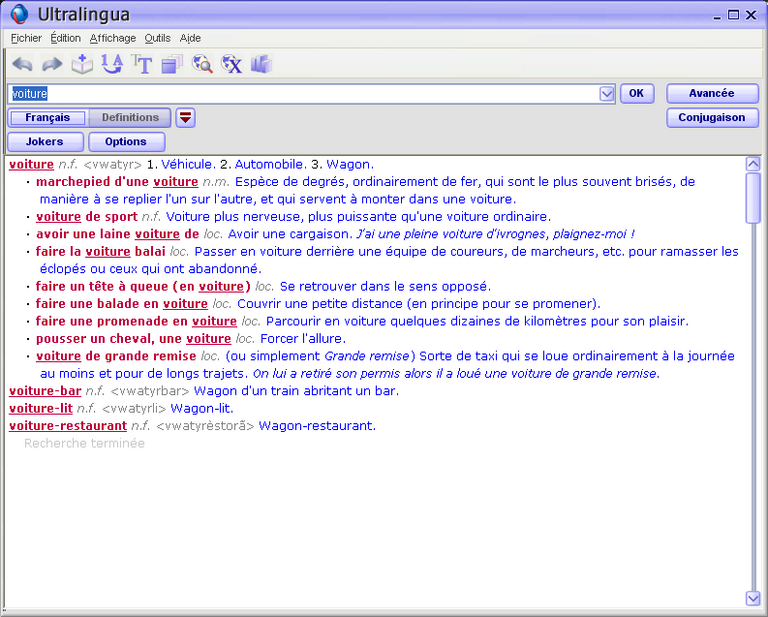Go forward with the right arrow icon

pos(52,64)
